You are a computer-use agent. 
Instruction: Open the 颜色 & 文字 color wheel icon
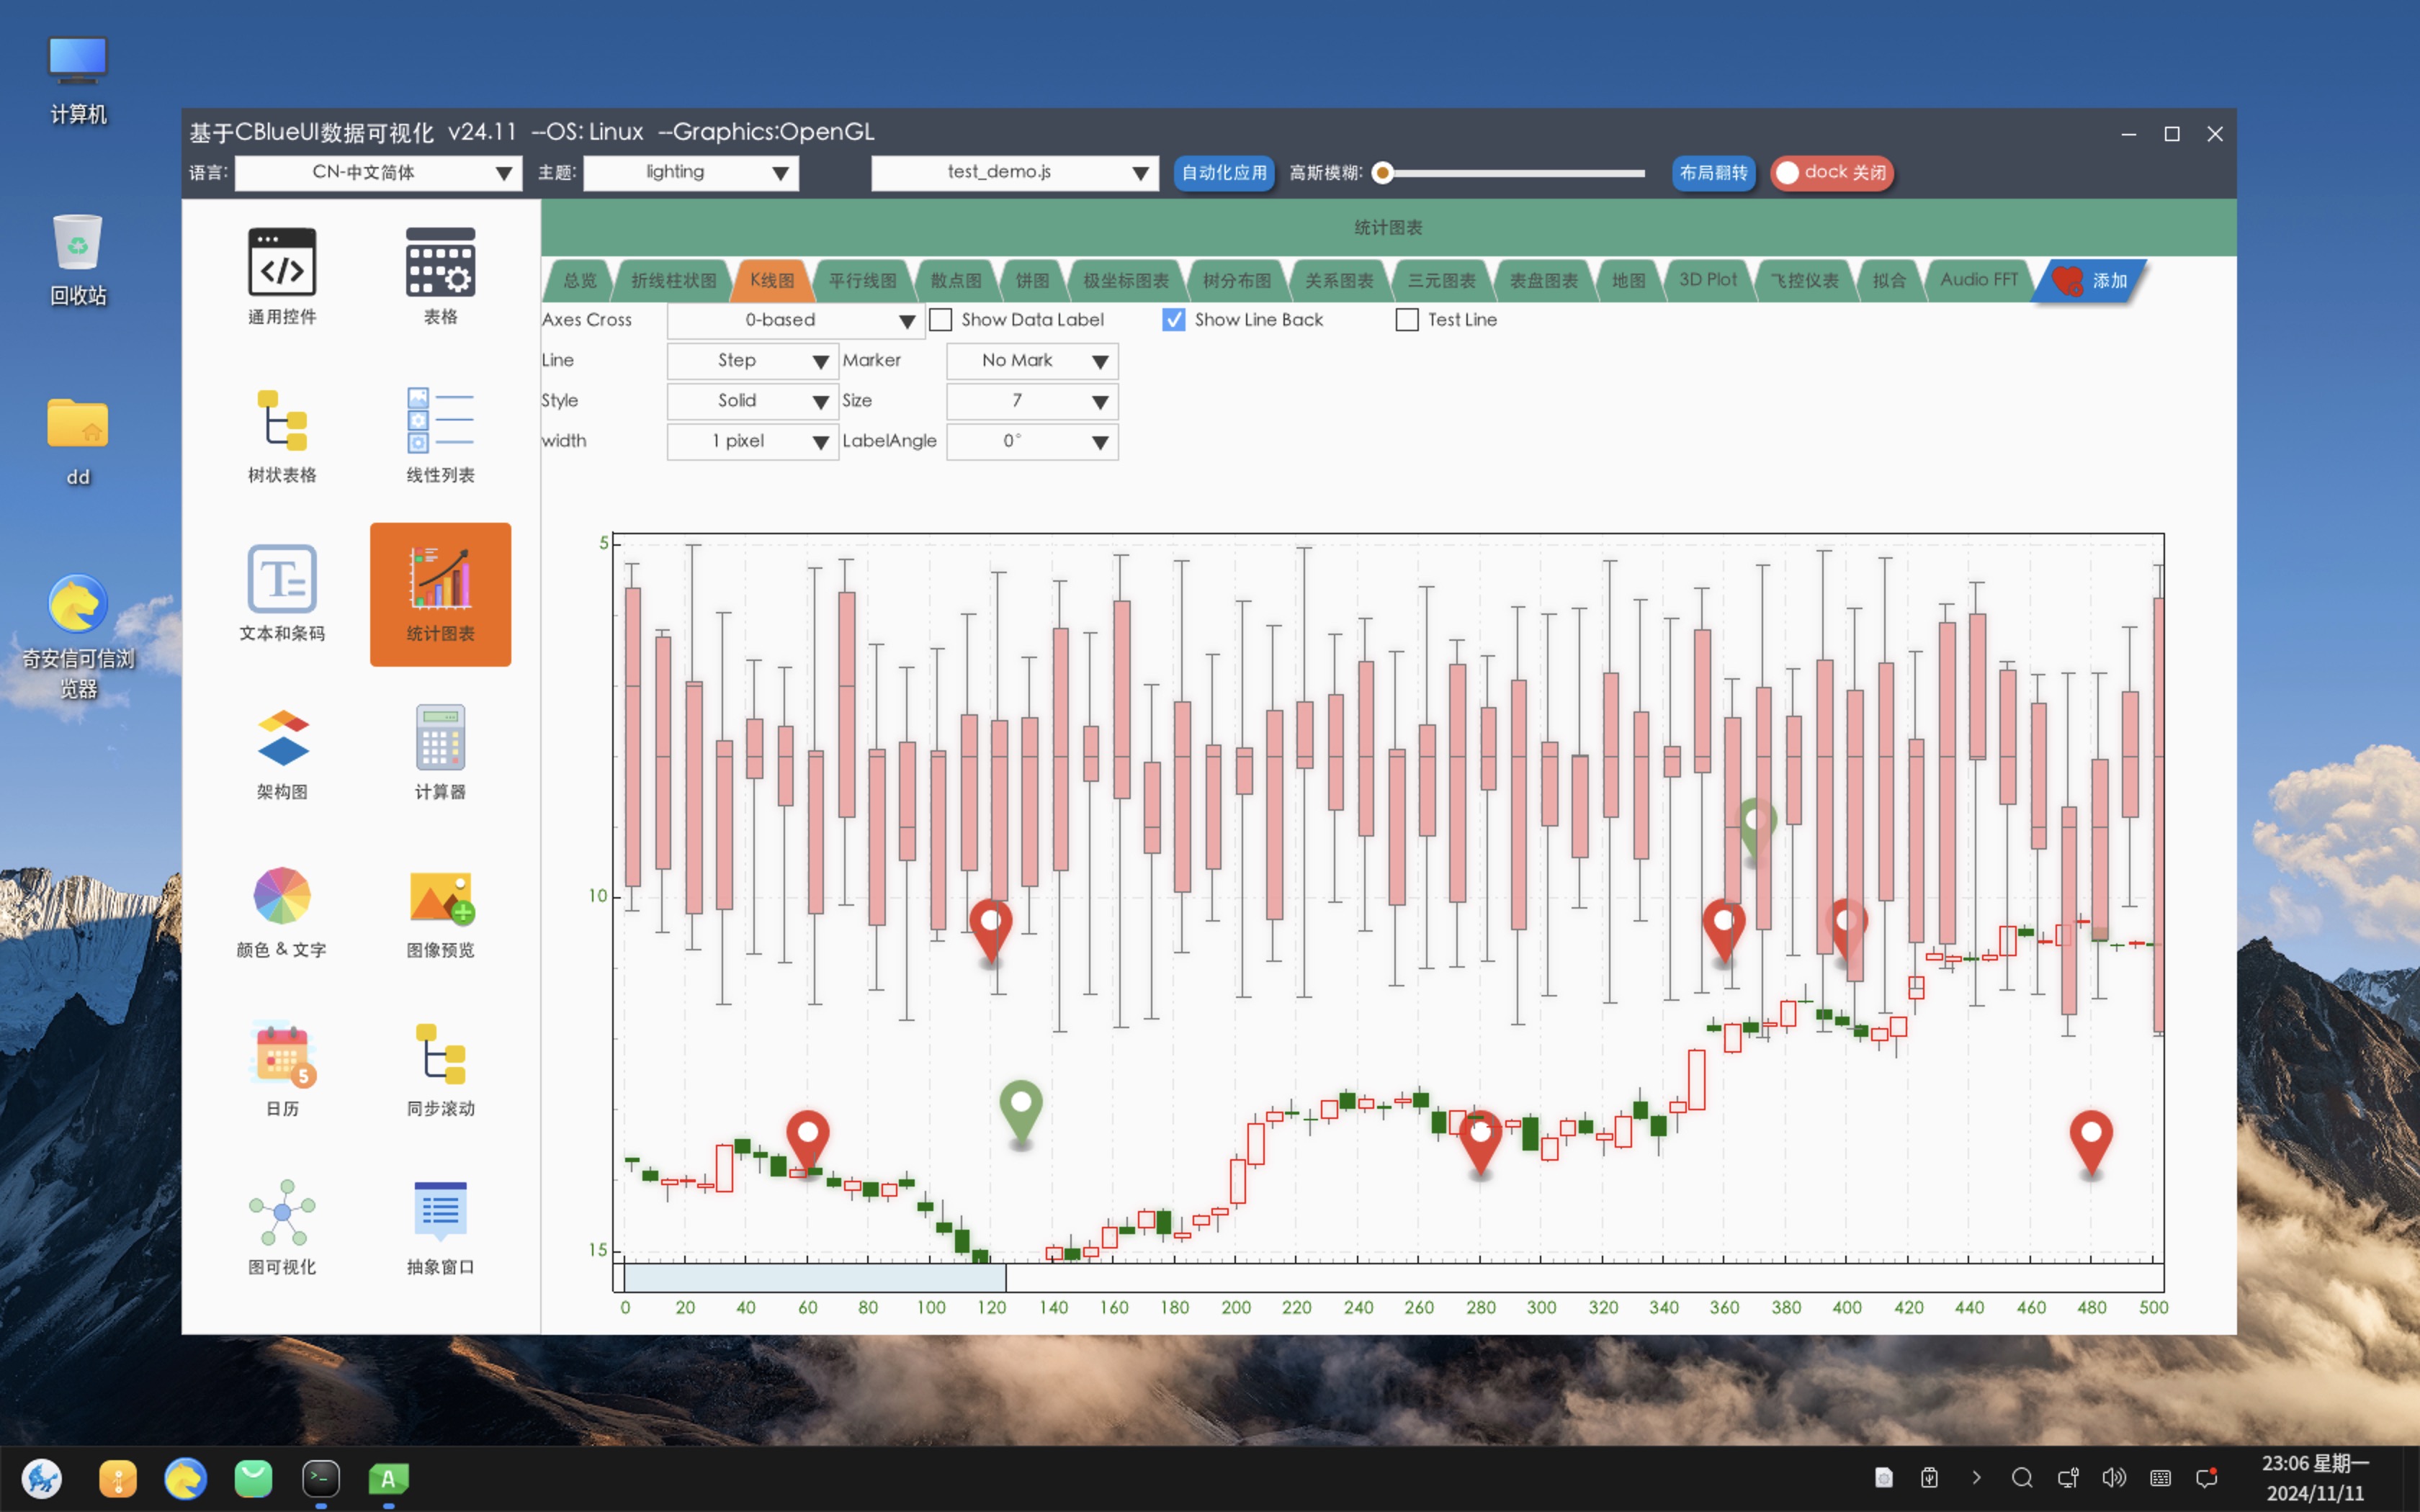click(x=282, y=896)
